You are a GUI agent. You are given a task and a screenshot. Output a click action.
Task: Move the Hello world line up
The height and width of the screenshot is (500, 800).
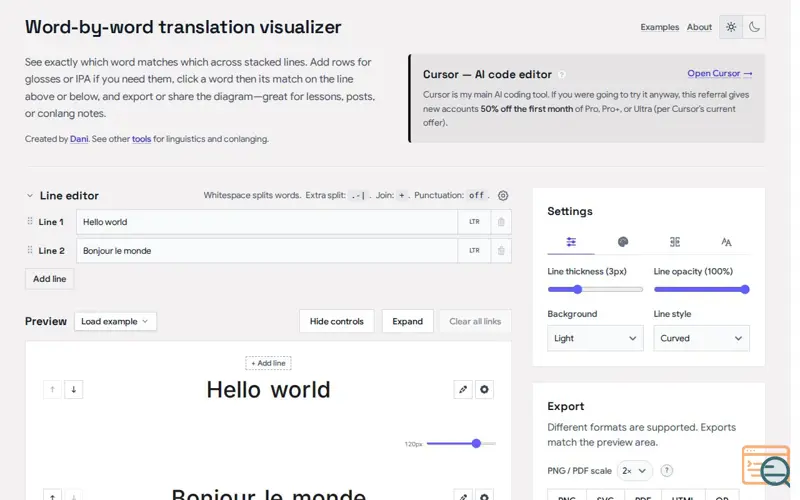pos(52,390)
